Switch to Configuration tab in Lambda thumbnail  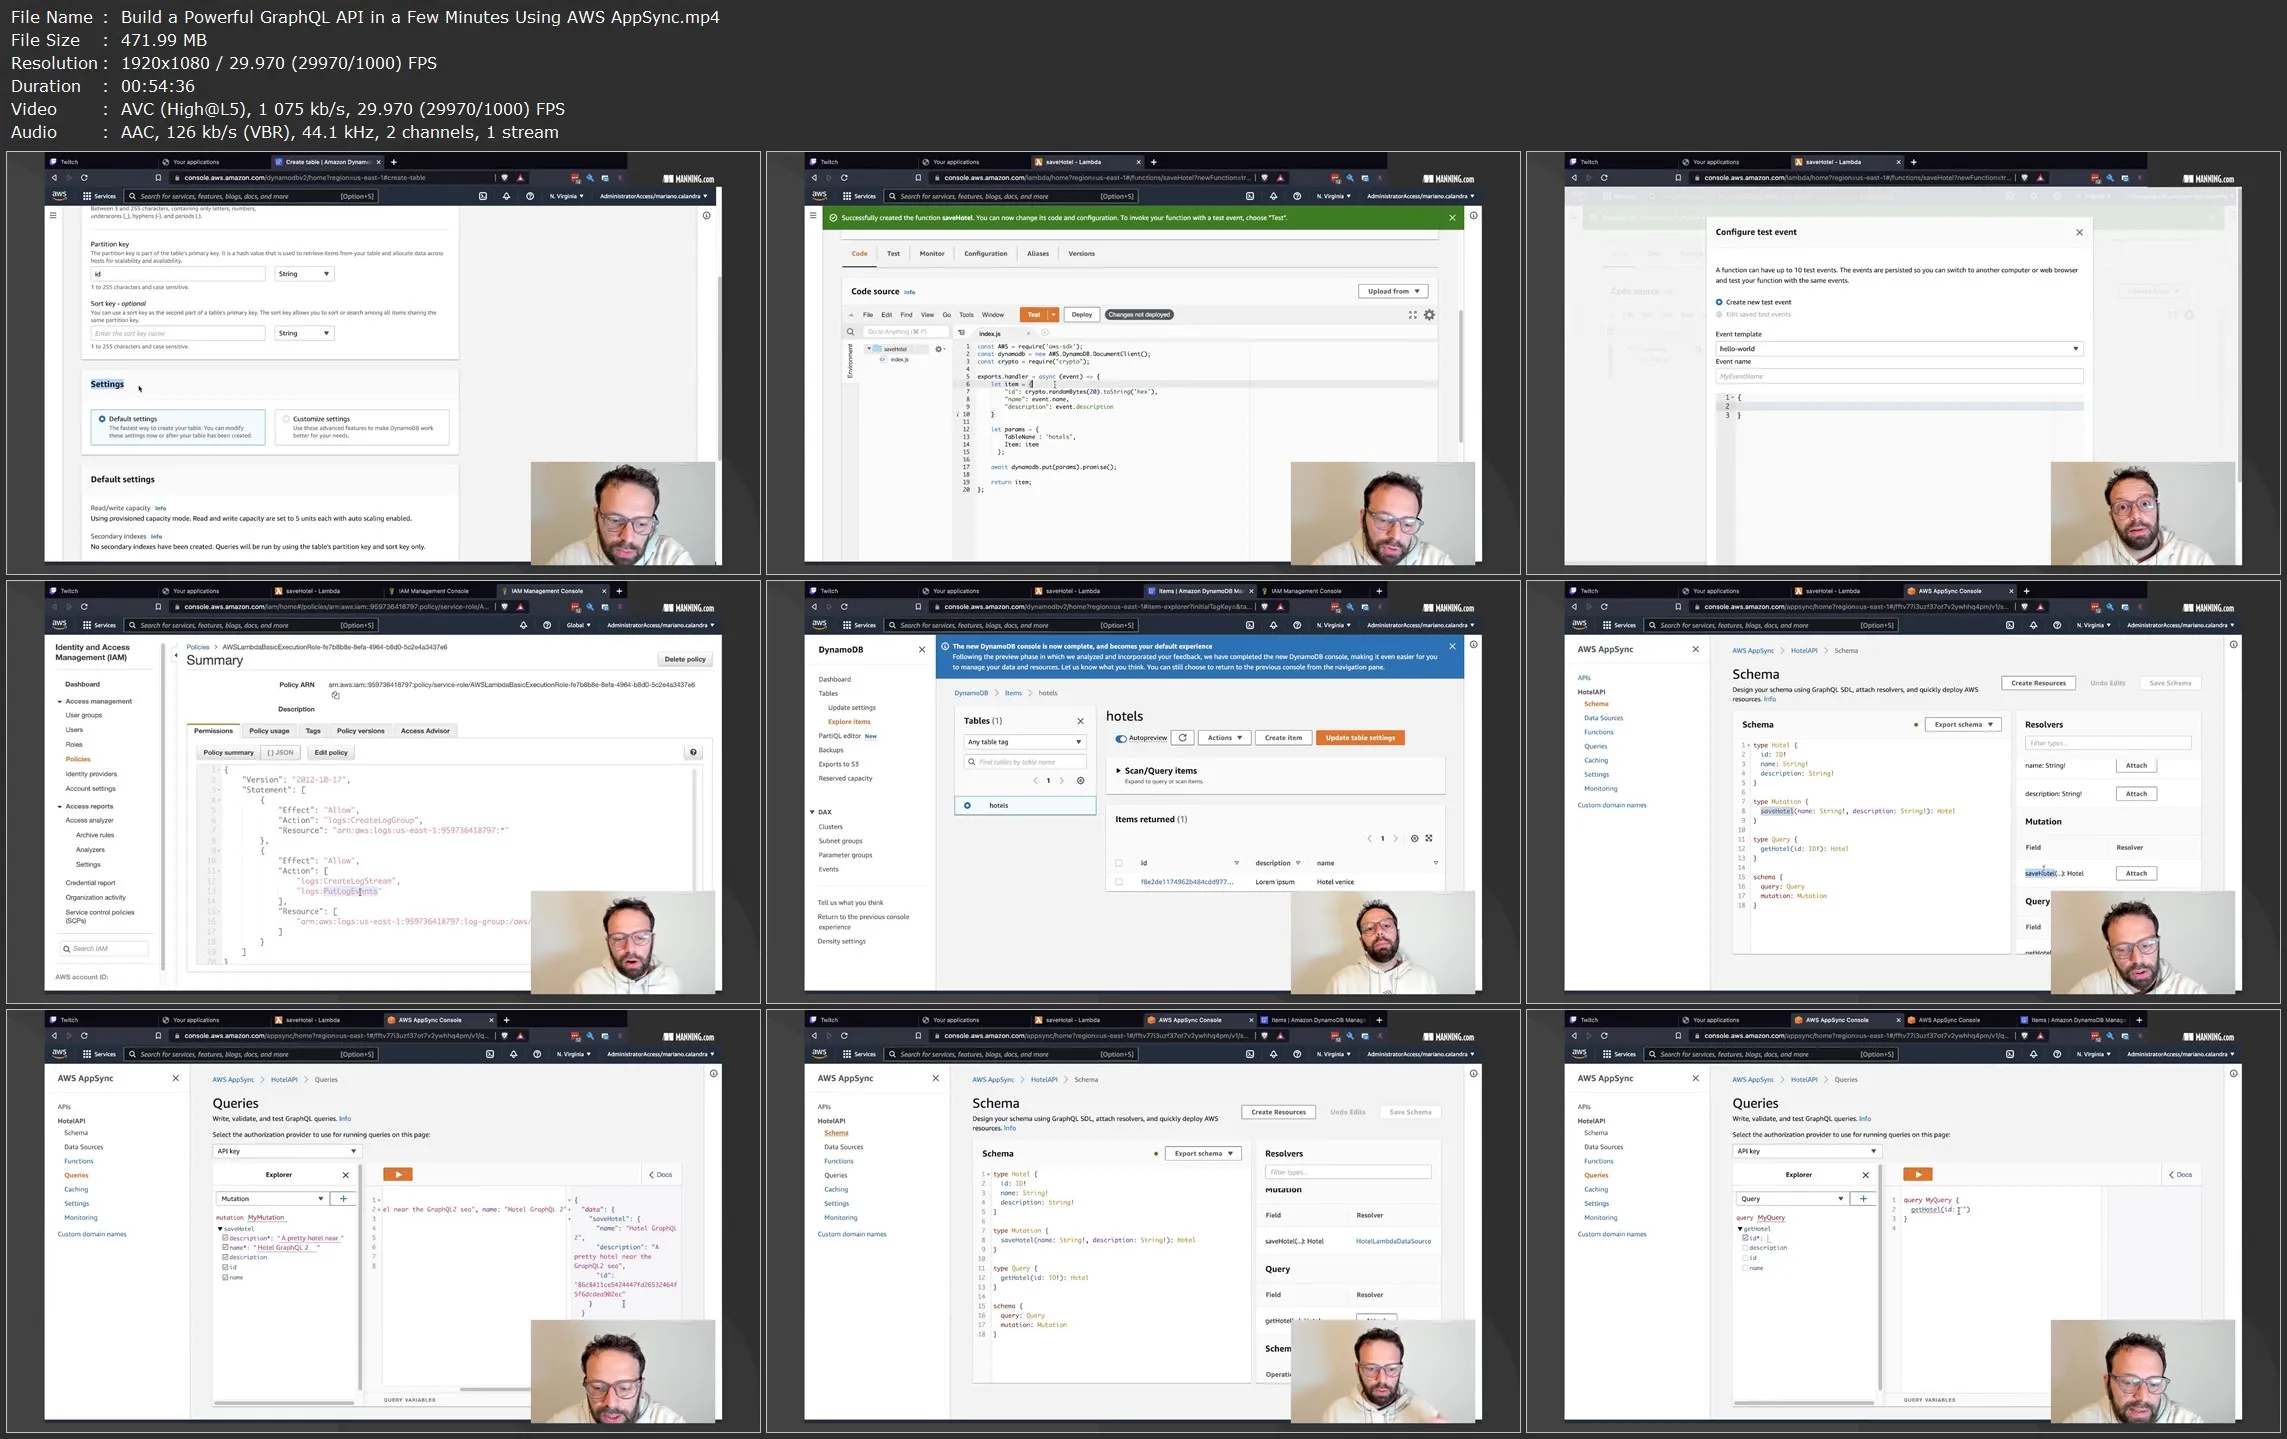point(985,254)
